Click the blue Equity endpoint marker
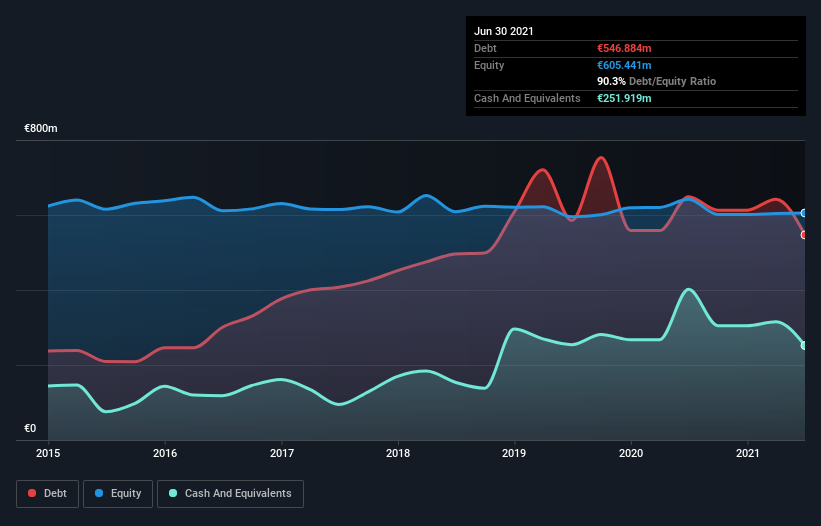This screenshot has height=526, width=821. [x=804, y=213]
